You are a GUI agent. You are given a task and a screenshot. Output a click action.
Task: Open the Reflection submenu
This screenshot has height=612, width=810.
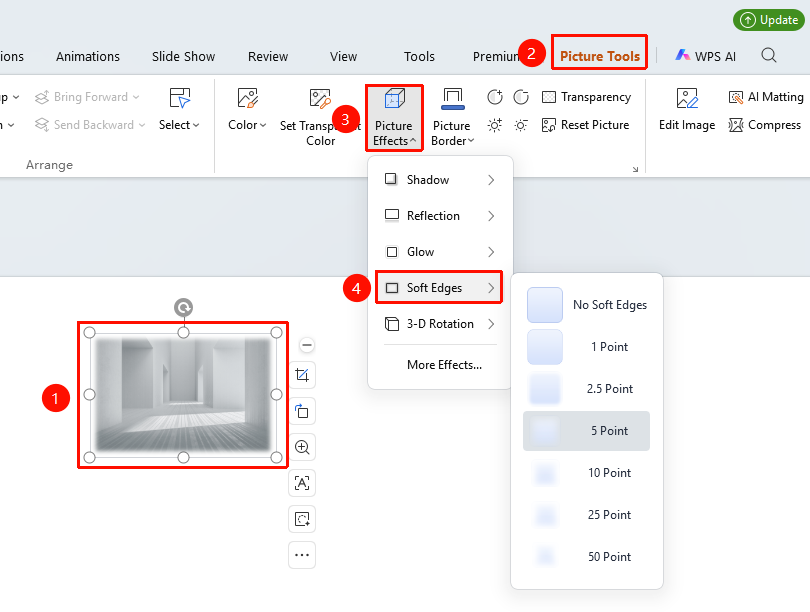(x=440, y=216)
